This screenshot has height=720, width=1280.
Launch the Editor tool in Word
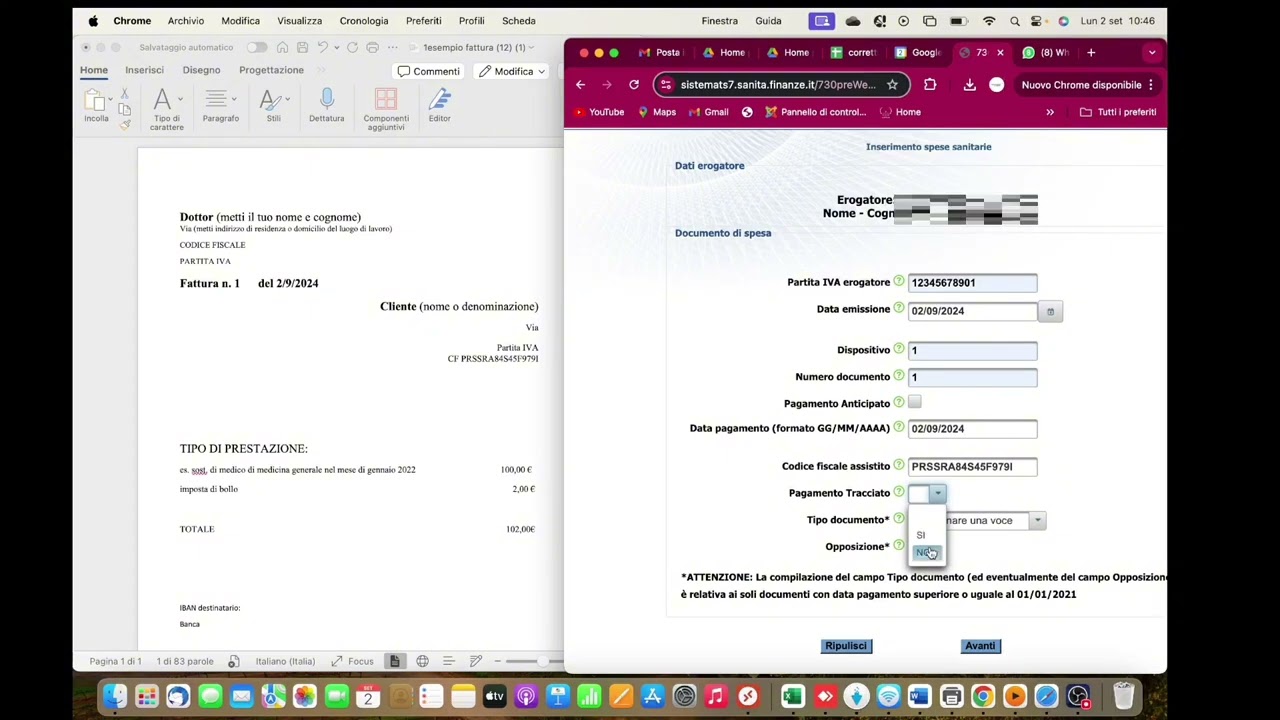coord(439,105)
